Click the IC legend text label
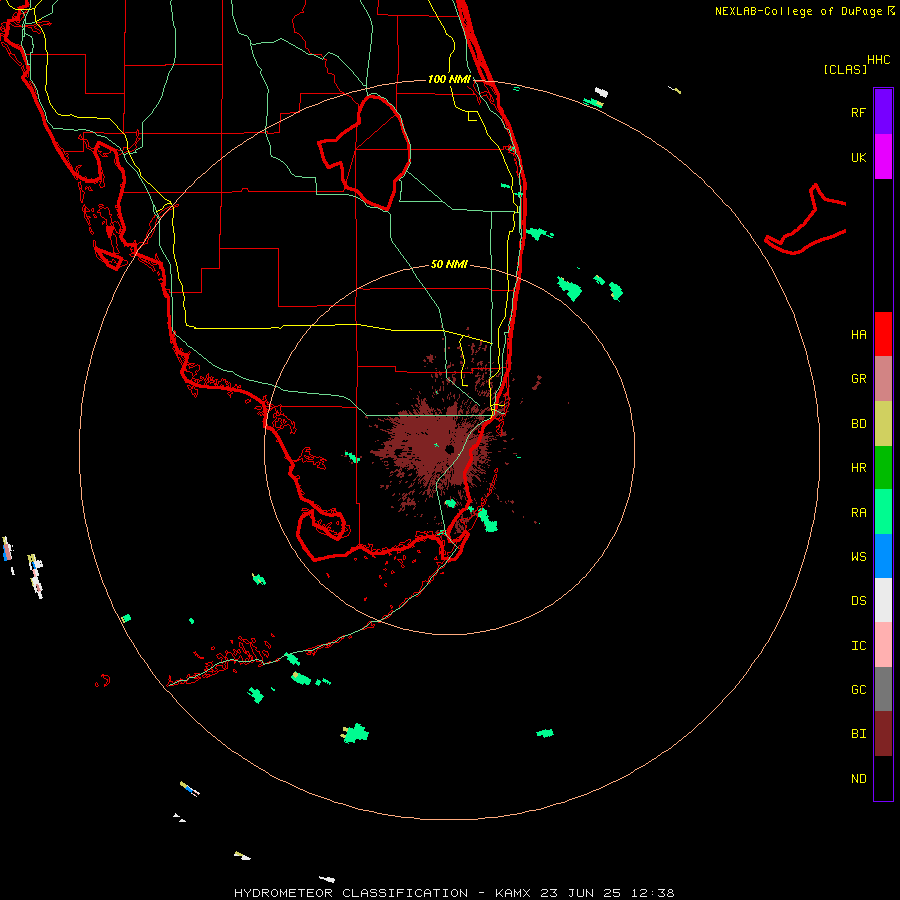This screenshot has width=900, height=900. 858,646
